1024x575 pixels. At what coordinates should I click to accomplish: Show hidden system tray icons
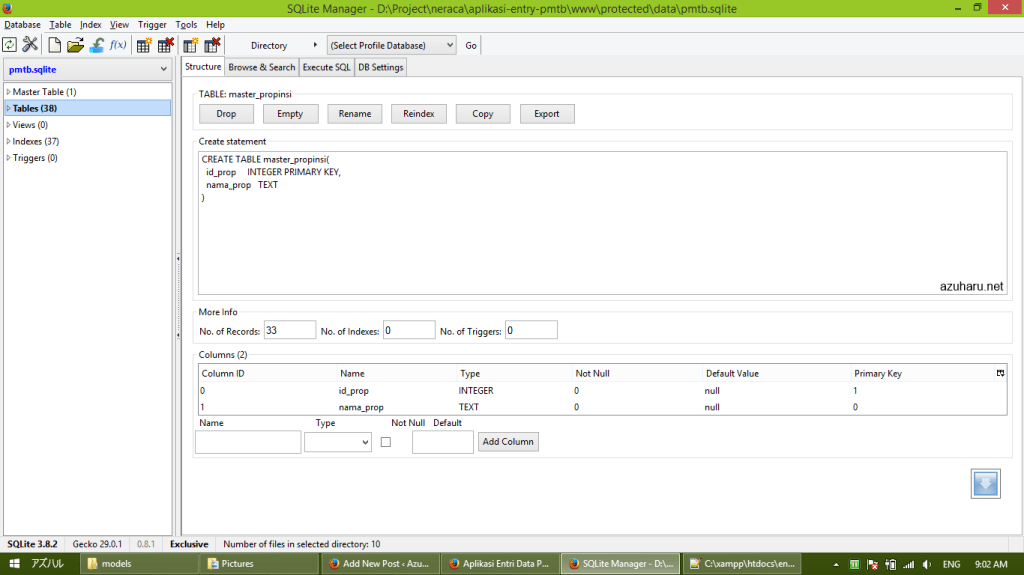tap(836, 564)
